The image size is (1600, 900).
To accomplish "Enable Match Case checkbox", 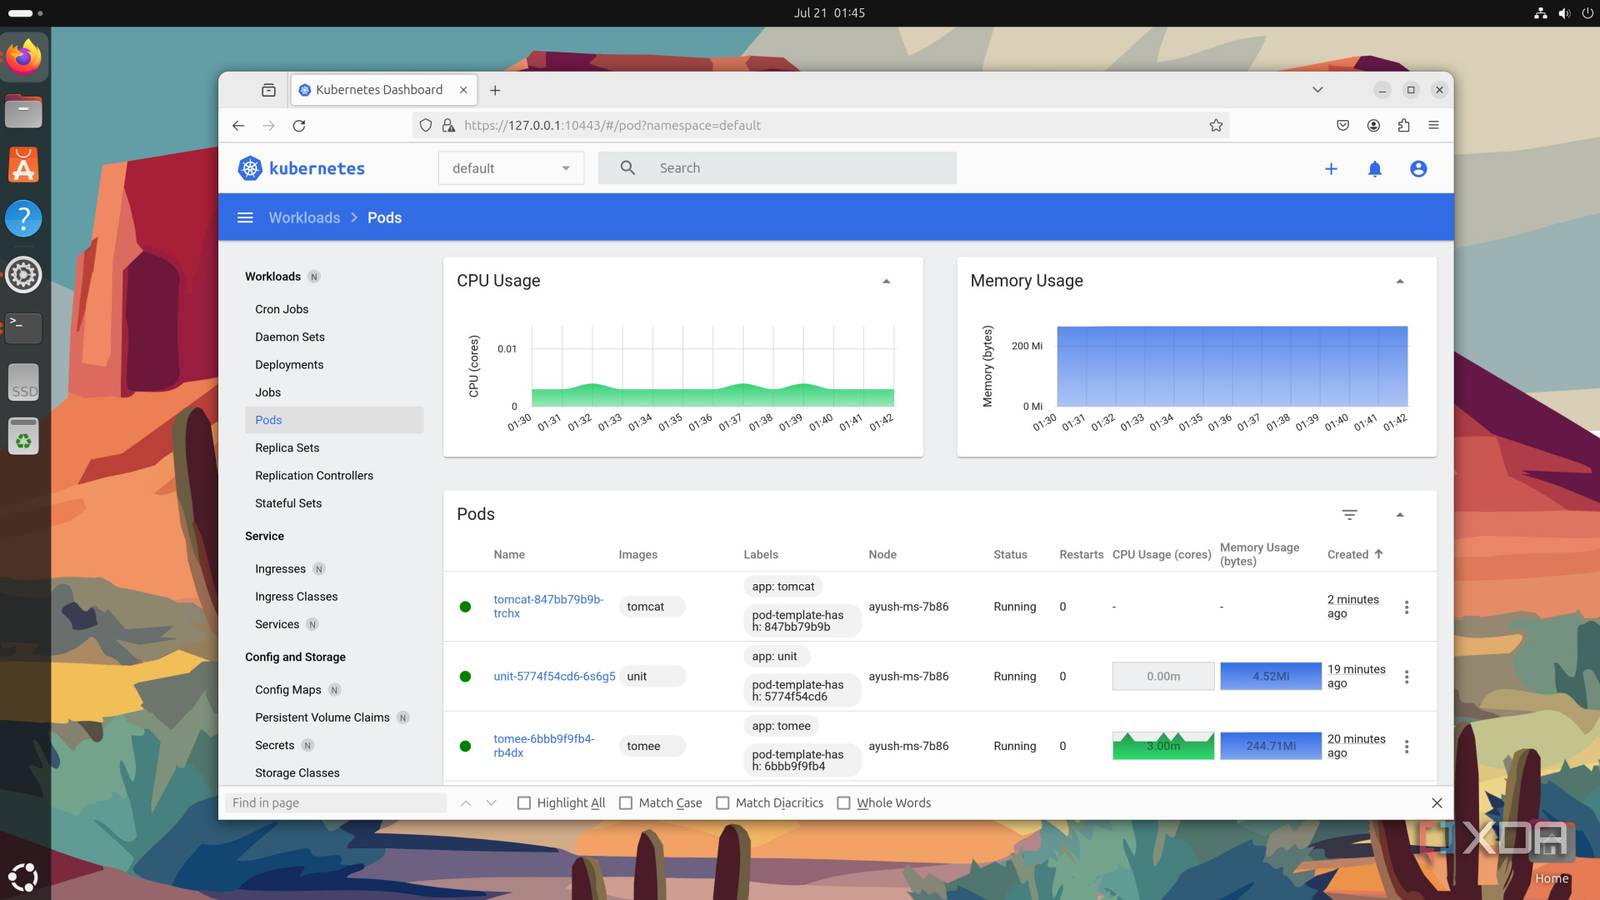I will pos(626,803).
